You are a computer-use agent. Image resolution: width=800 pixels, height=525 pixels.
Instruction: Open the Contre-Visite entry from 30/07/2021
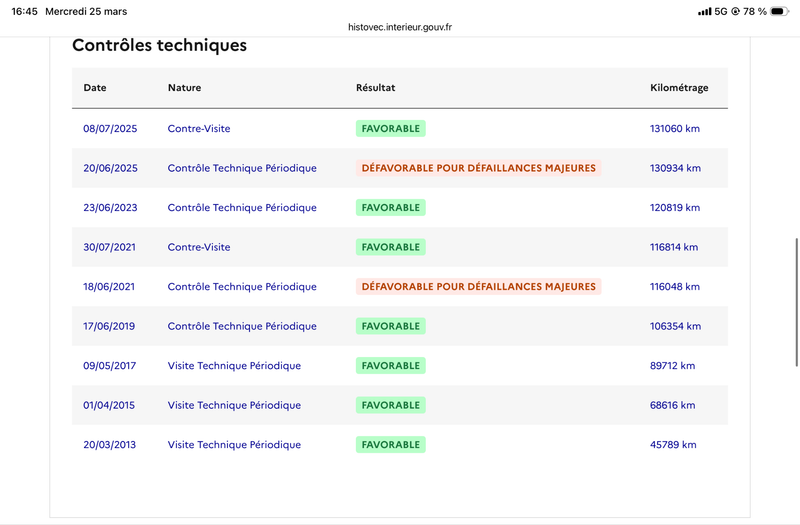(199, 247)
